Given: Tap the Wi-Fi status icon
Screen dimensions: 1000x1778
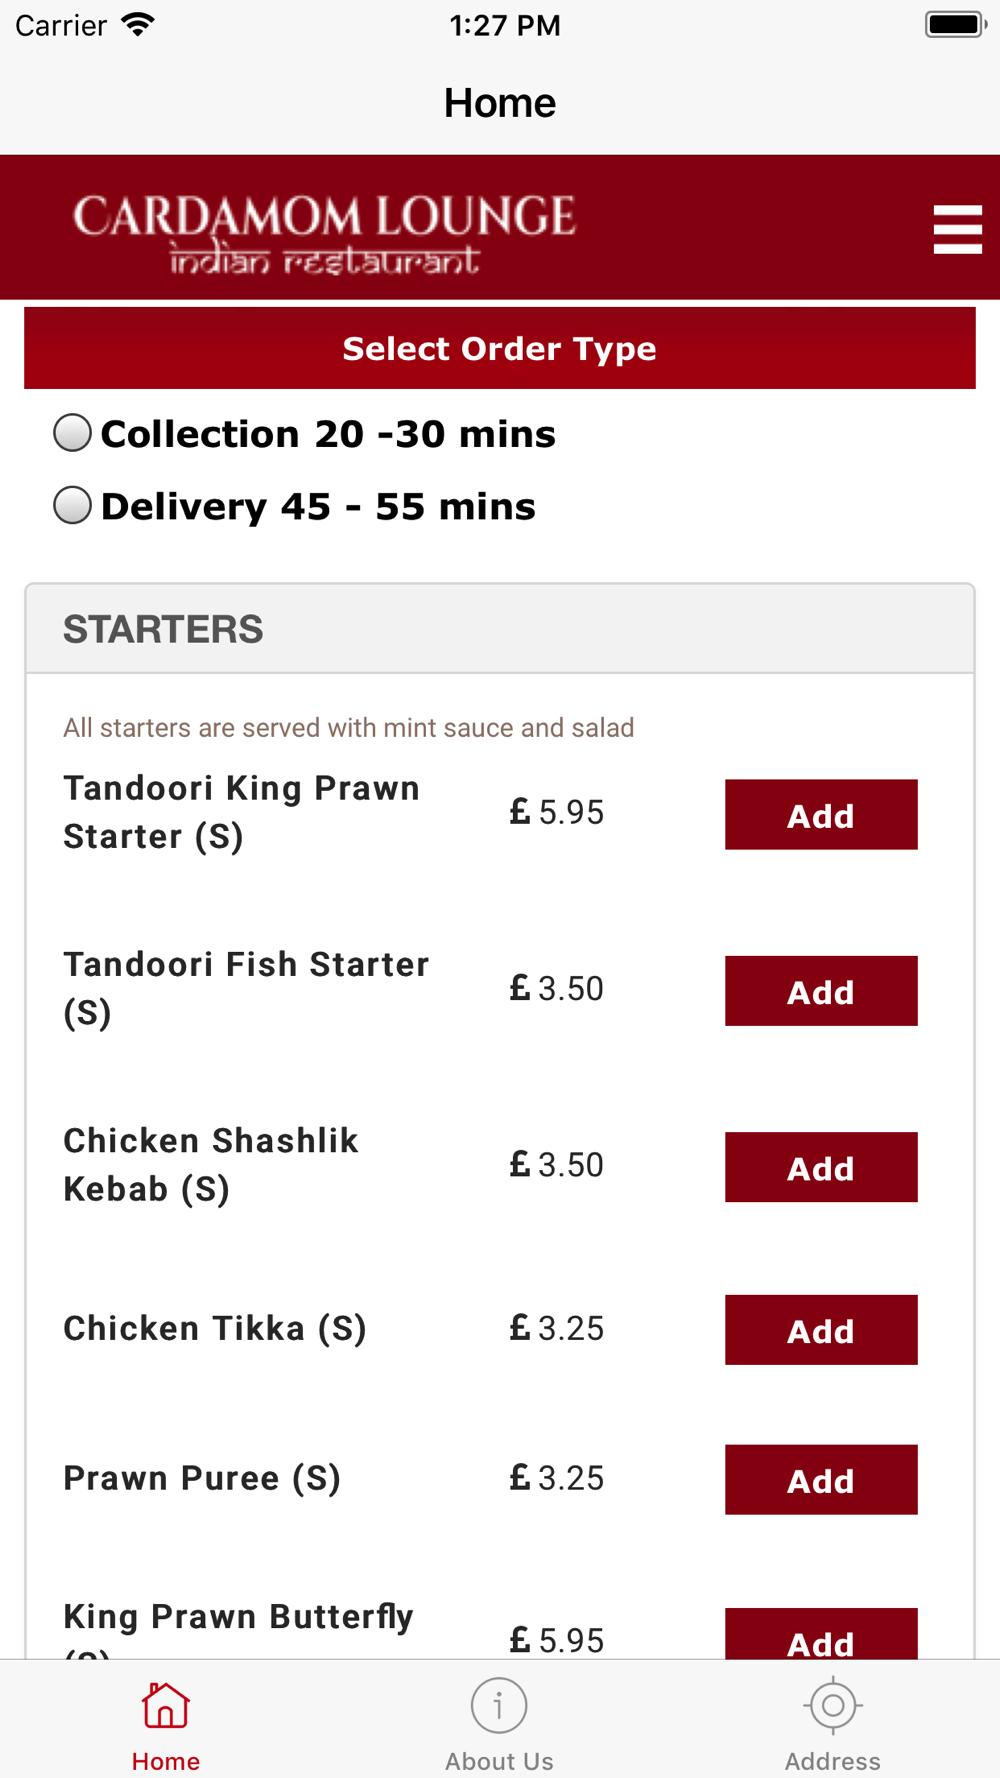Looking at the screenshot, I should (x=138, y=24).
